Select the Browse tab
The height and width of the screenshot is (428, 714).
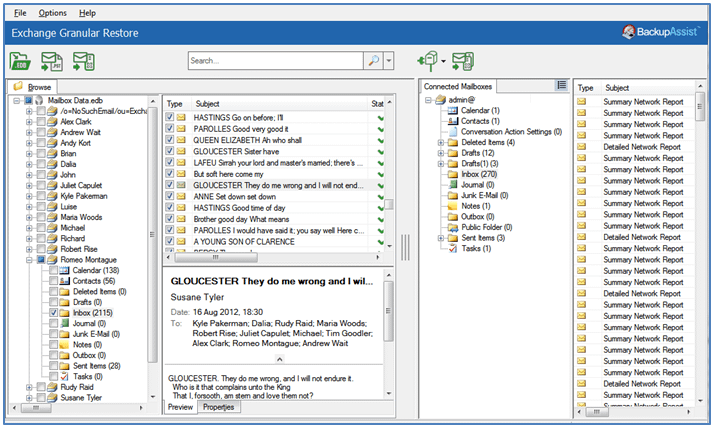(x=32, y=87)
